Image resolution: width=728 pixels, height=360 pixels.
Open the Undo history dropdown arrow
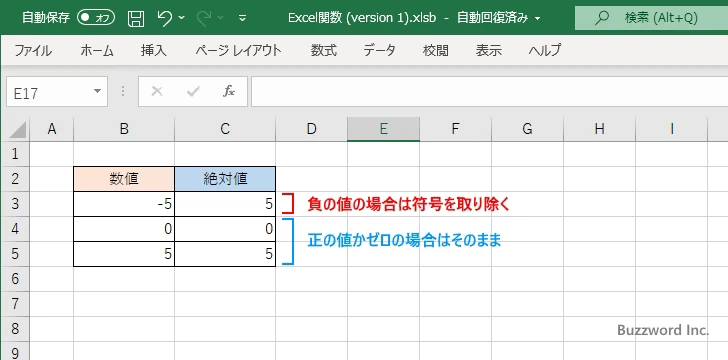tap(182, 18)
